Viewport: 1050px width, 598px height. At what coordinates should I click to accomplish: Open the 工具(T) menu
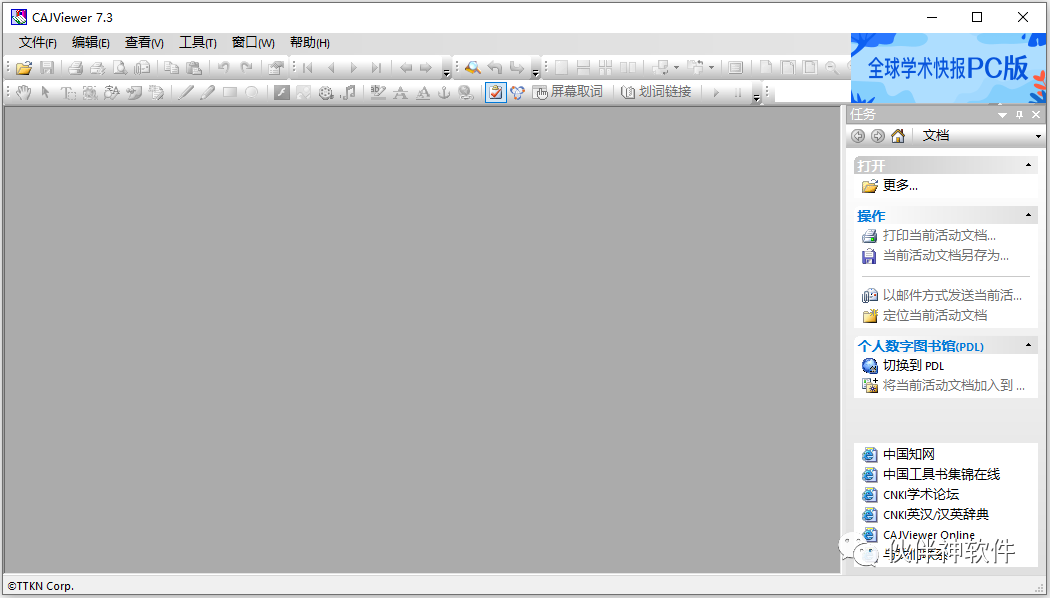coord(198,43)
